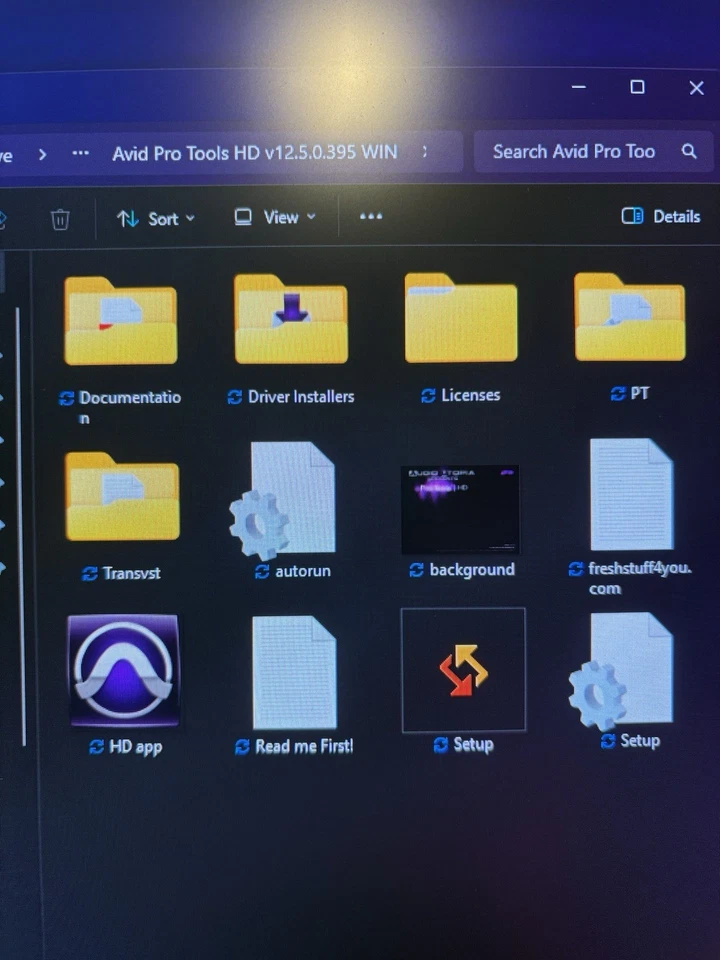Select the background image thumbnail
This screenshot has width=720, height=960.
(x=460, y=508)
